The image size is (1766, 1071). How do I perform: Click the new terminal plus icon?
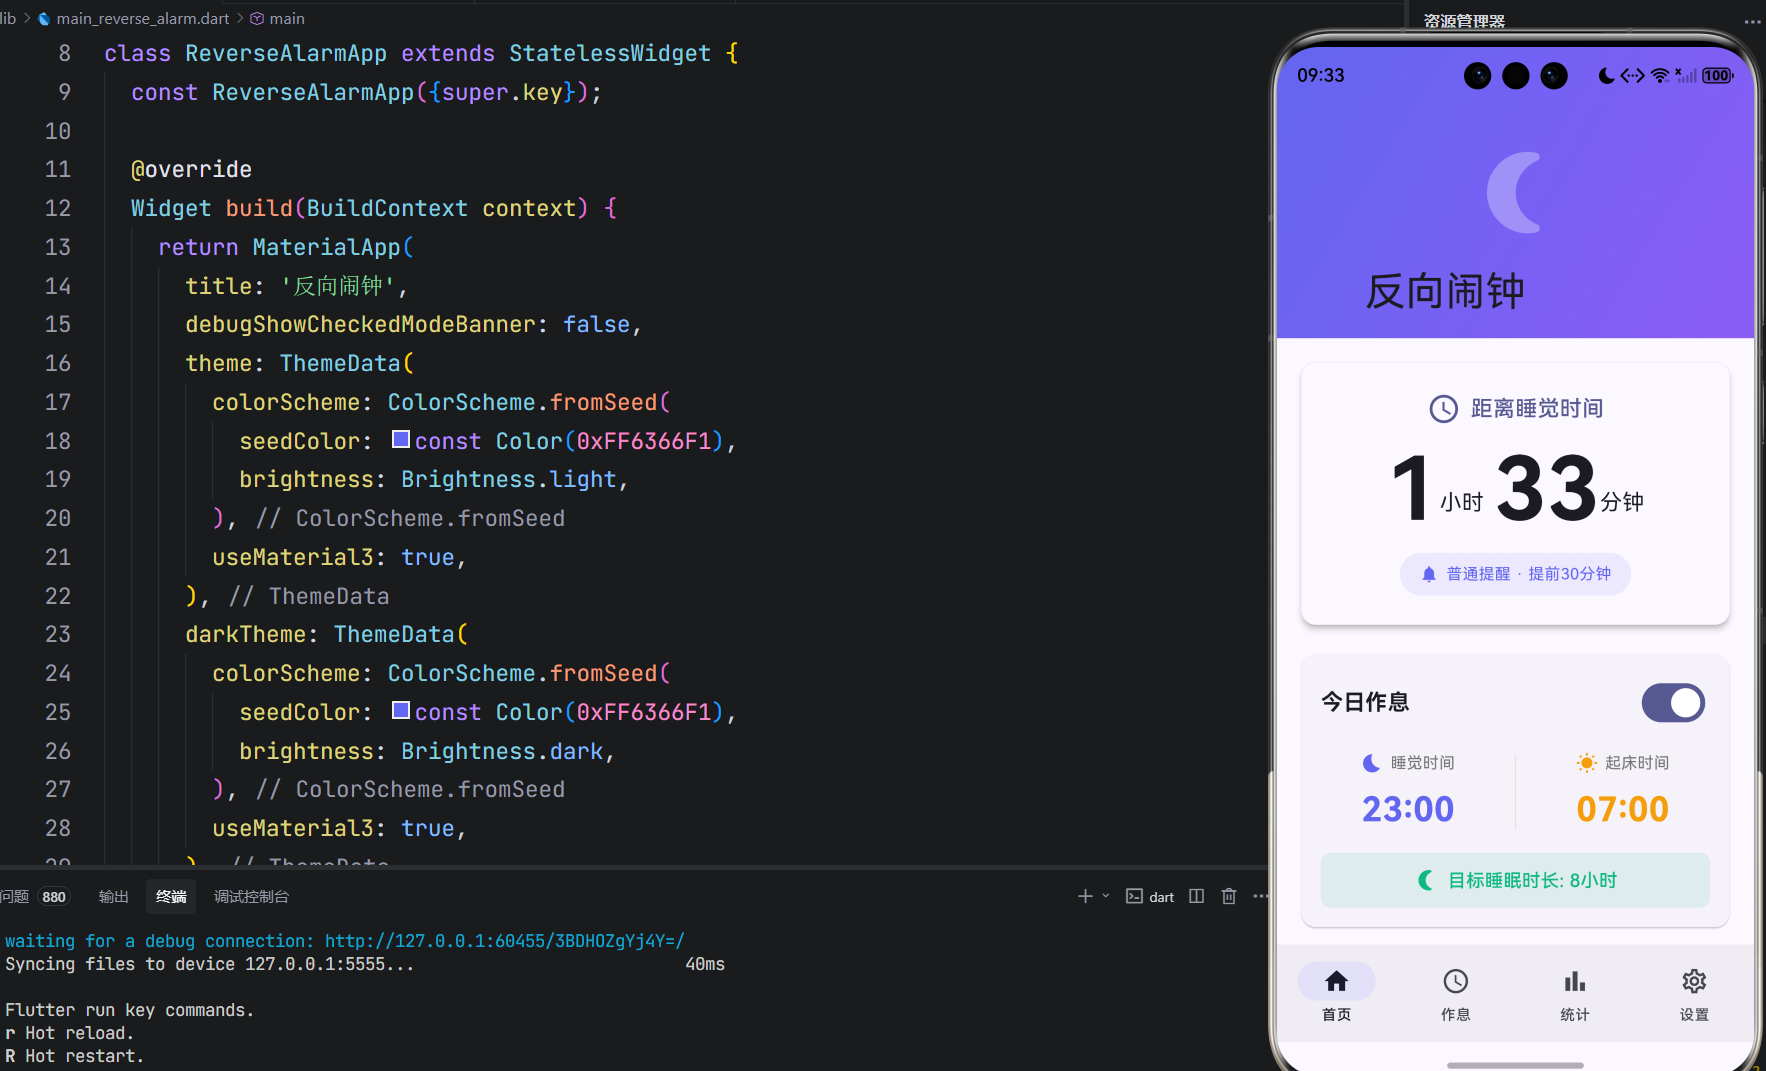point(1085,896)
